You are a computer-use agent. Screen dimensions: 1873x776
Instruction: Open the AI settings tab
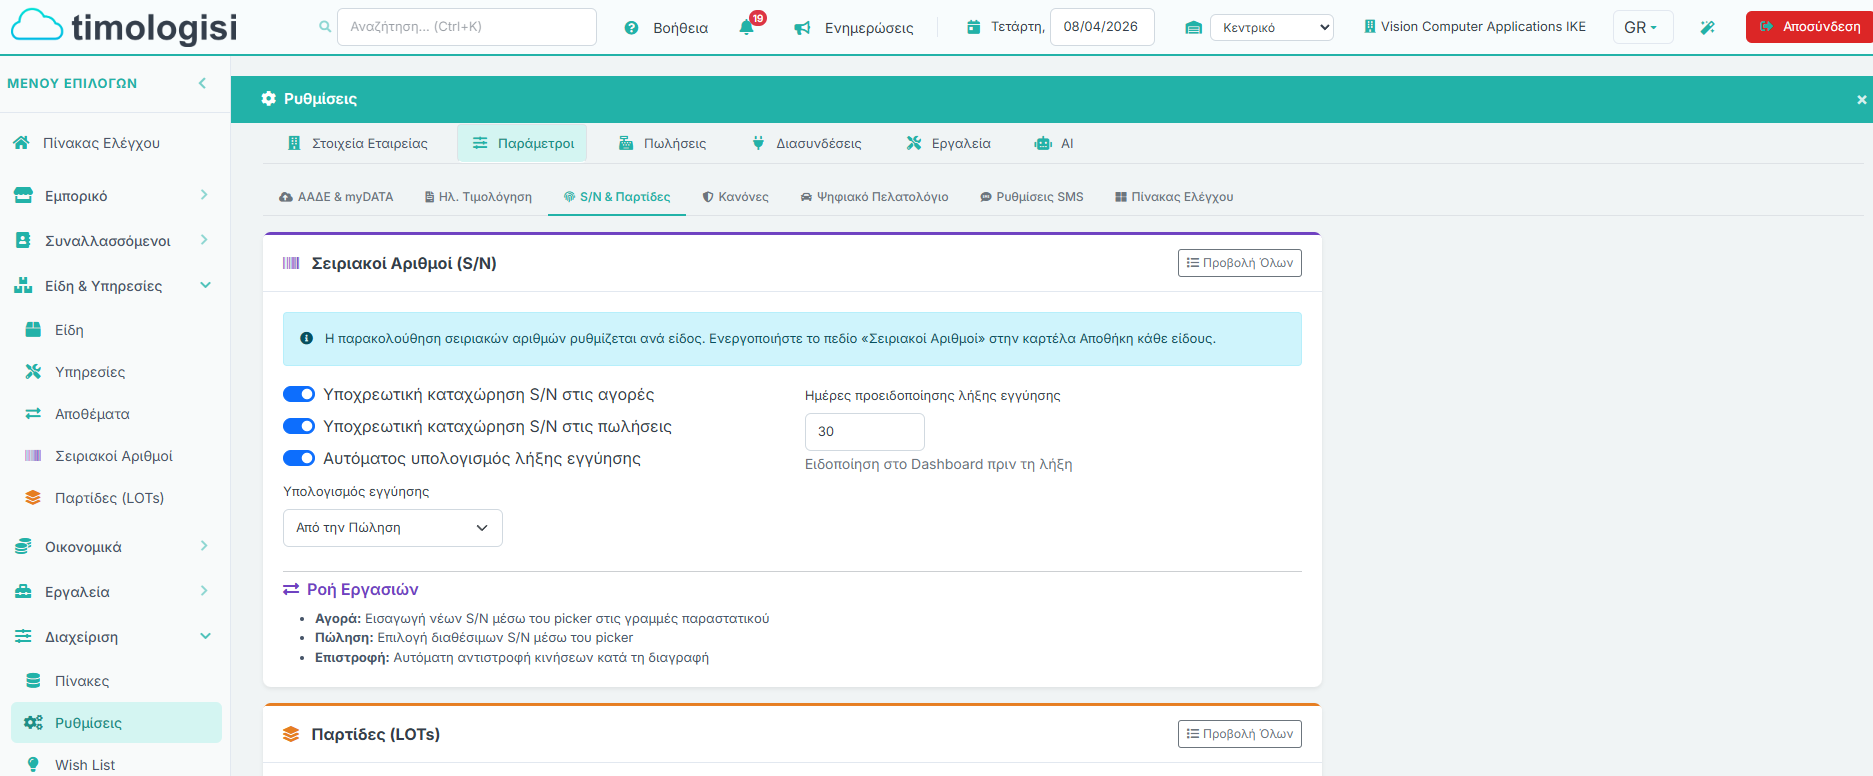tap(1054, 143)
